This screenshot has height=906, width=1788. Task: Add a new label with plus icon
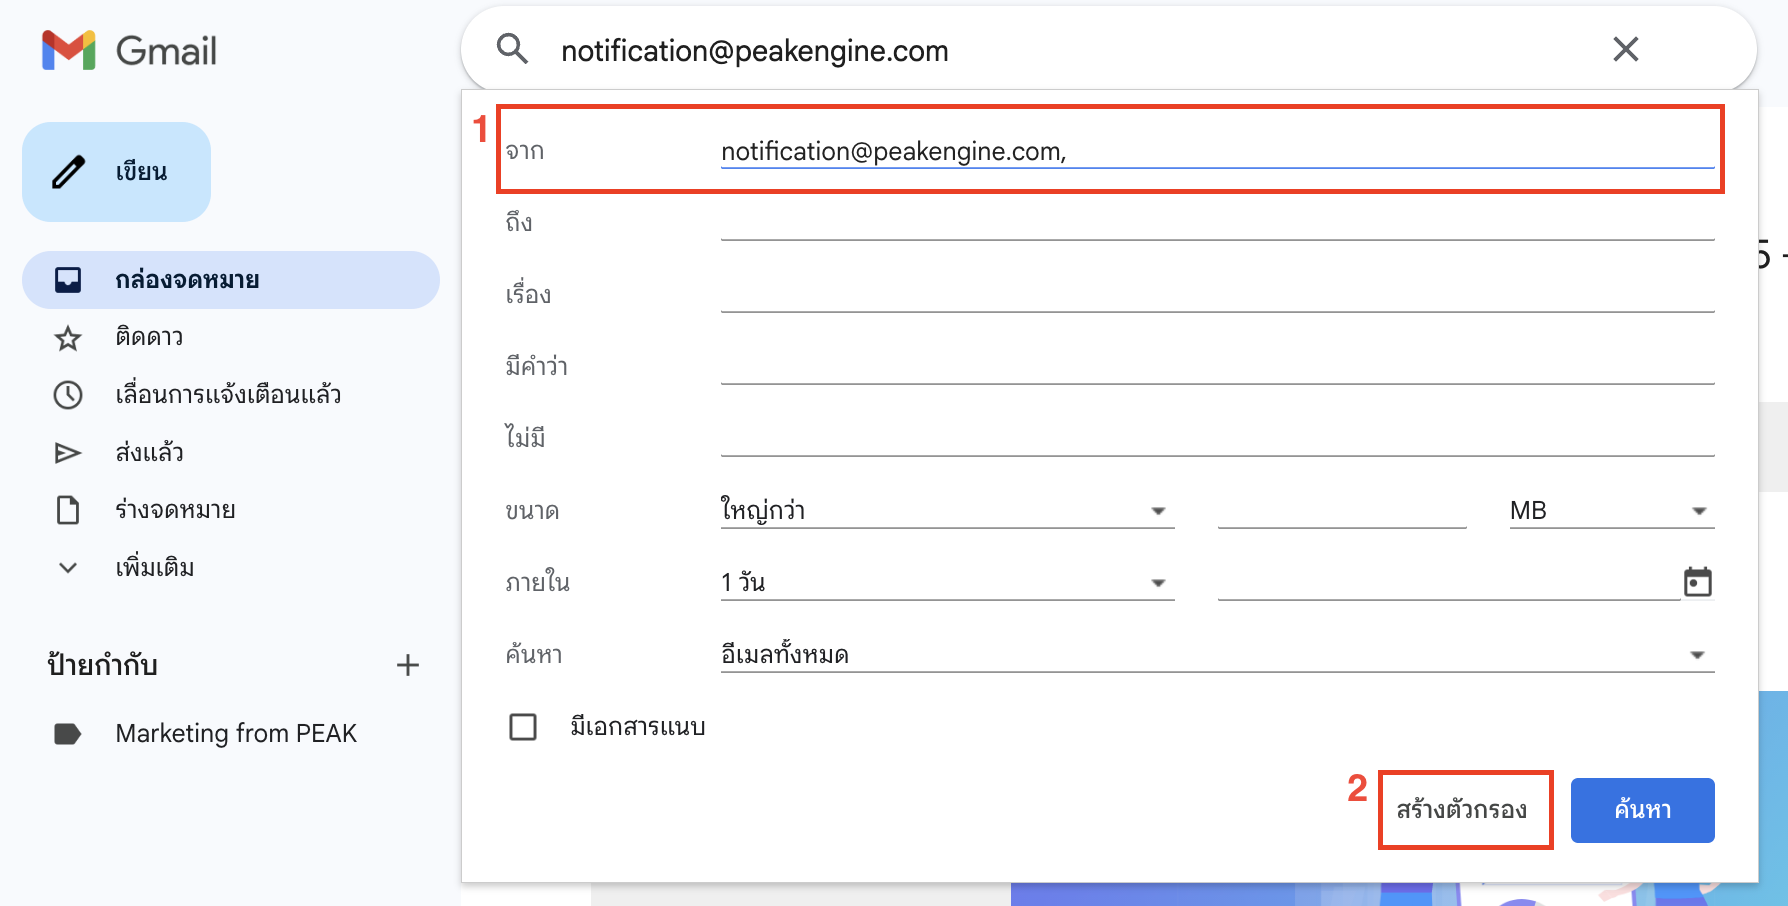tap(407, 665)
